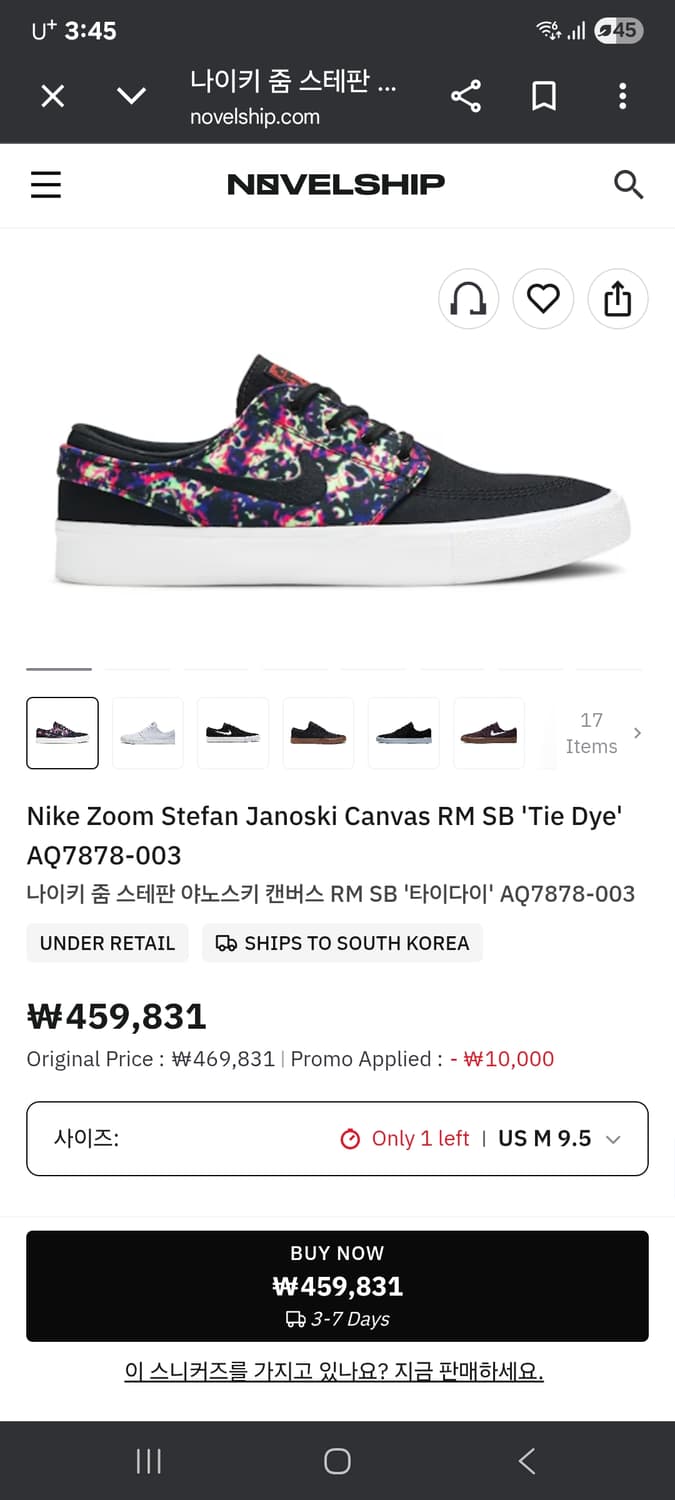Tap the Android home button
The height and width of the screenshot is (1500, 675).
click(x=337, y=1461)
